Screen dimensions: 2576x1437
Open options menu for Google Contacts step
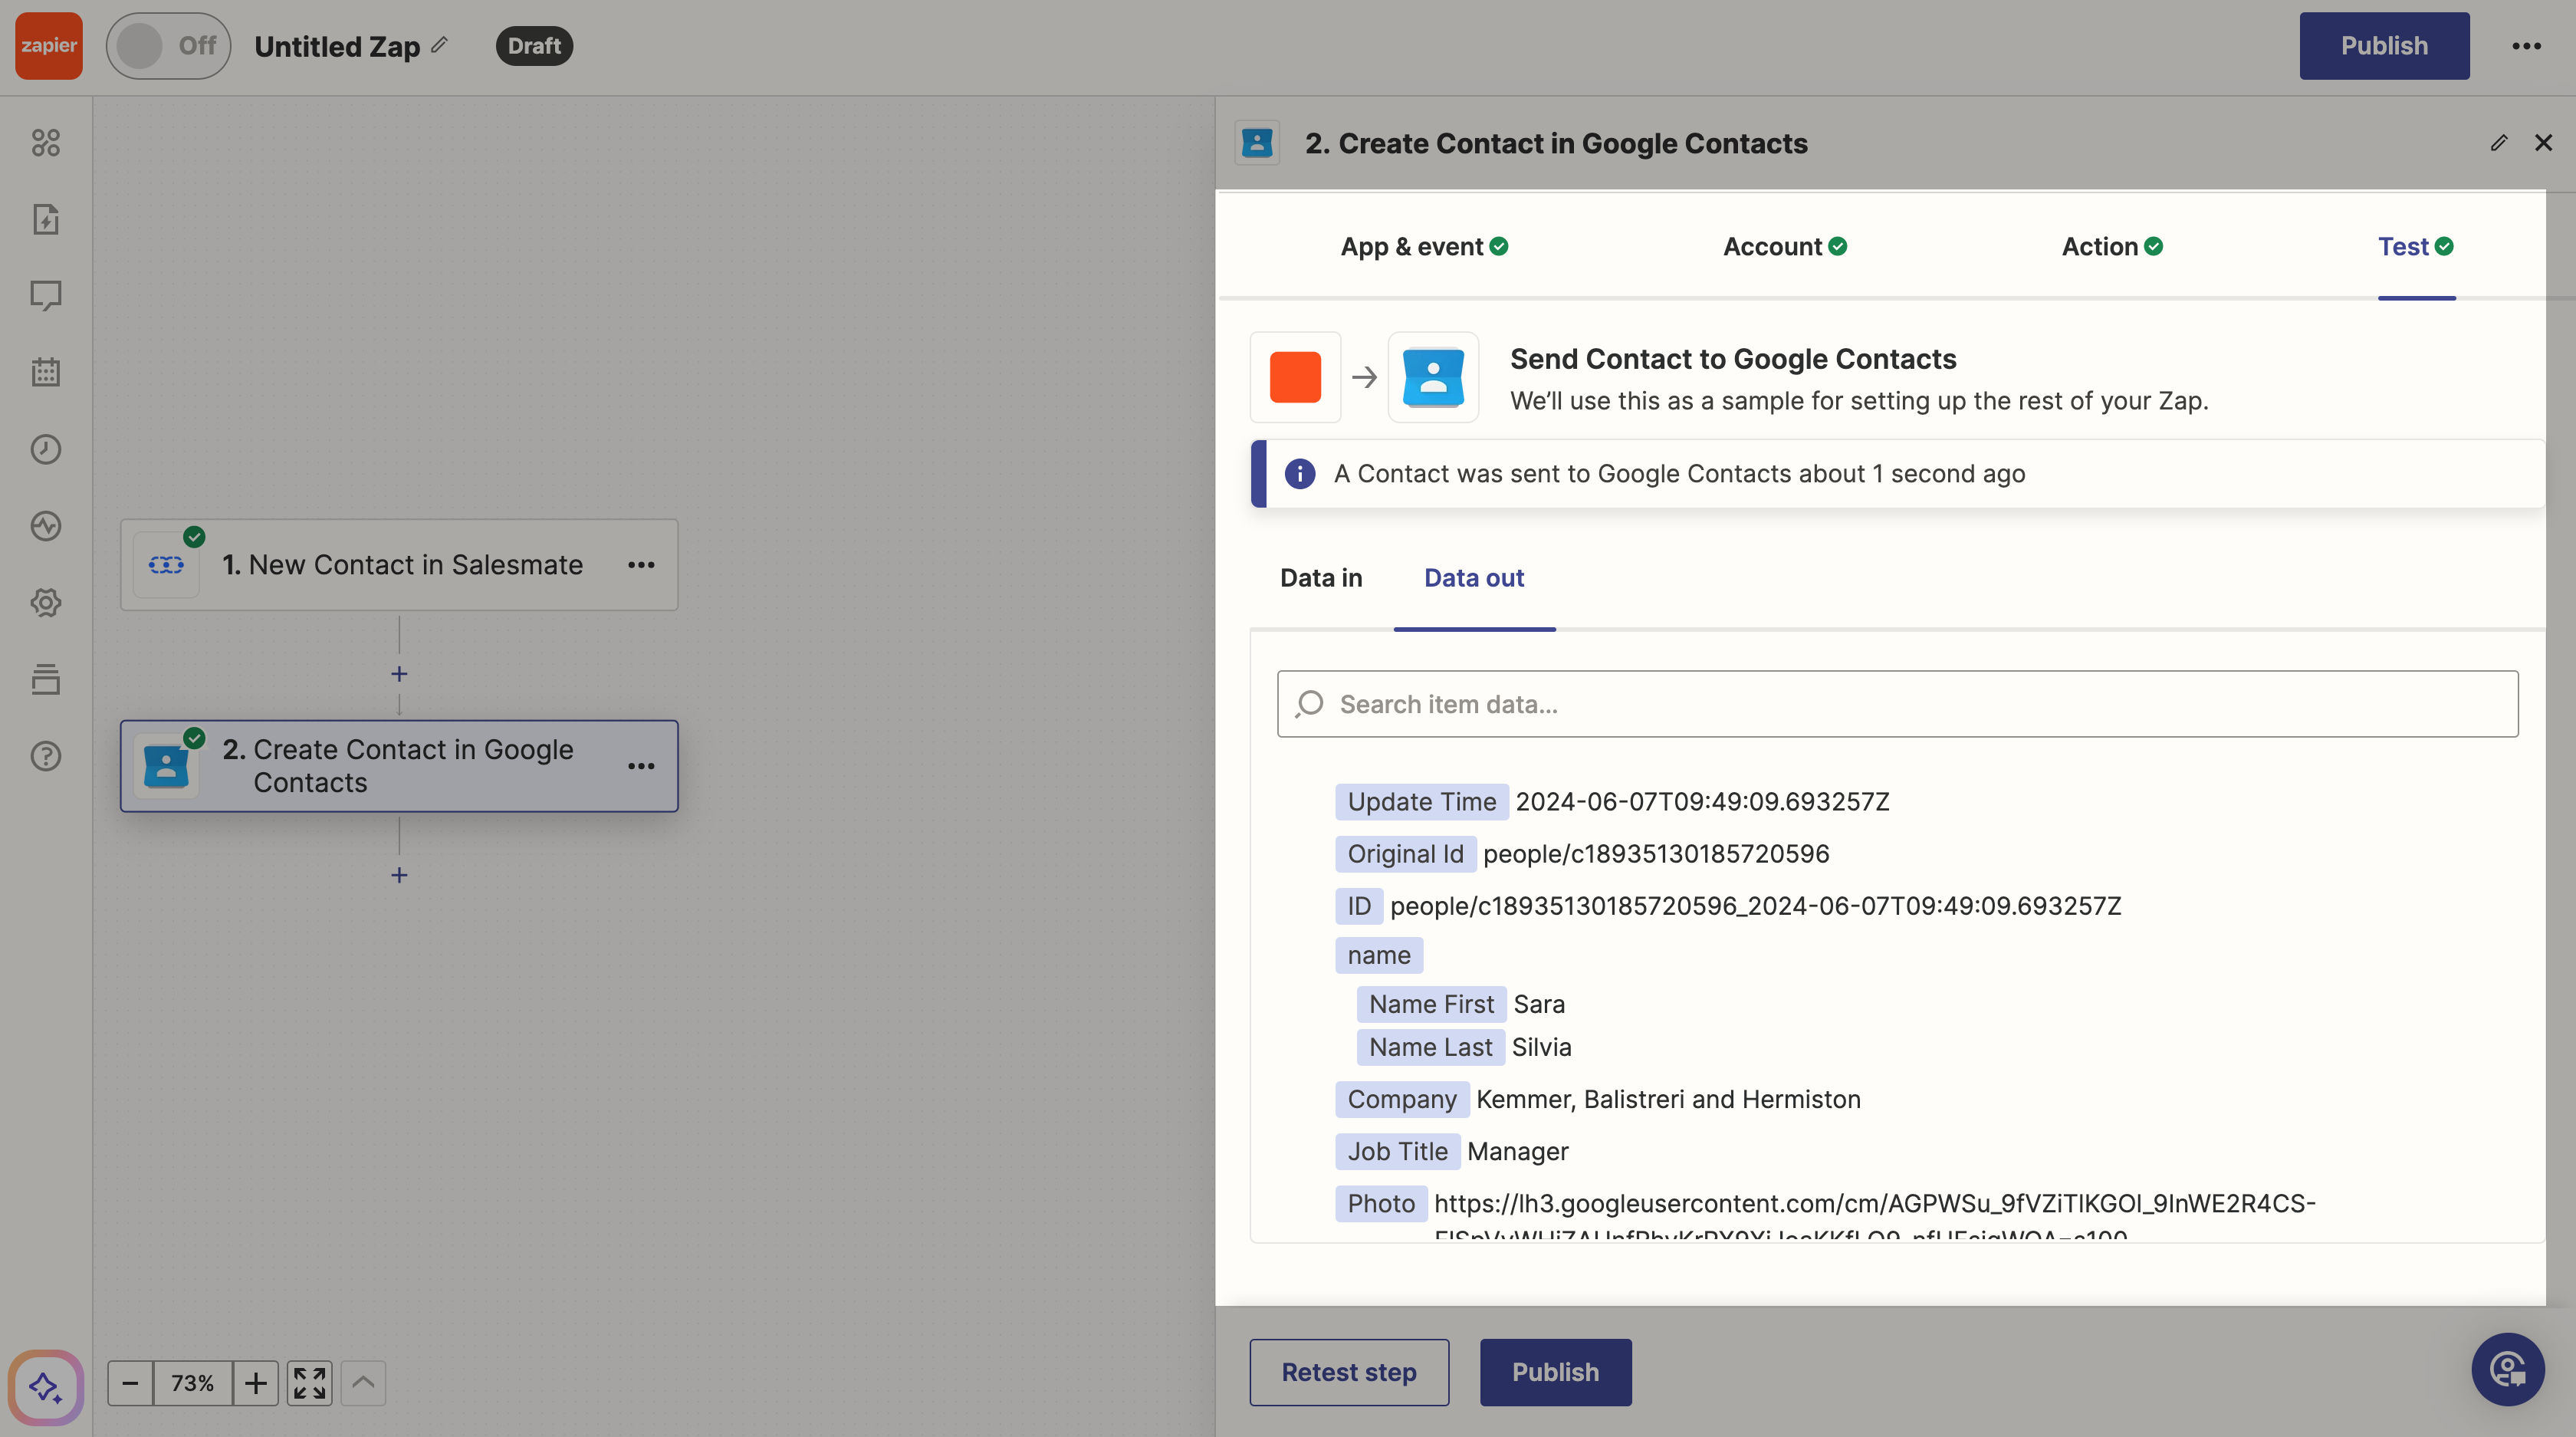641,766
